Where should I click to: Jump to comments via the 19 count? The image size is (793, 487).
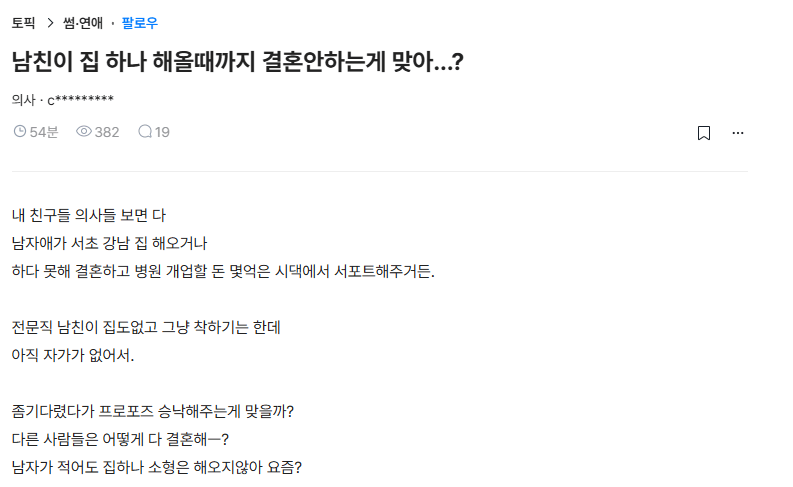(x=162, y=131)
